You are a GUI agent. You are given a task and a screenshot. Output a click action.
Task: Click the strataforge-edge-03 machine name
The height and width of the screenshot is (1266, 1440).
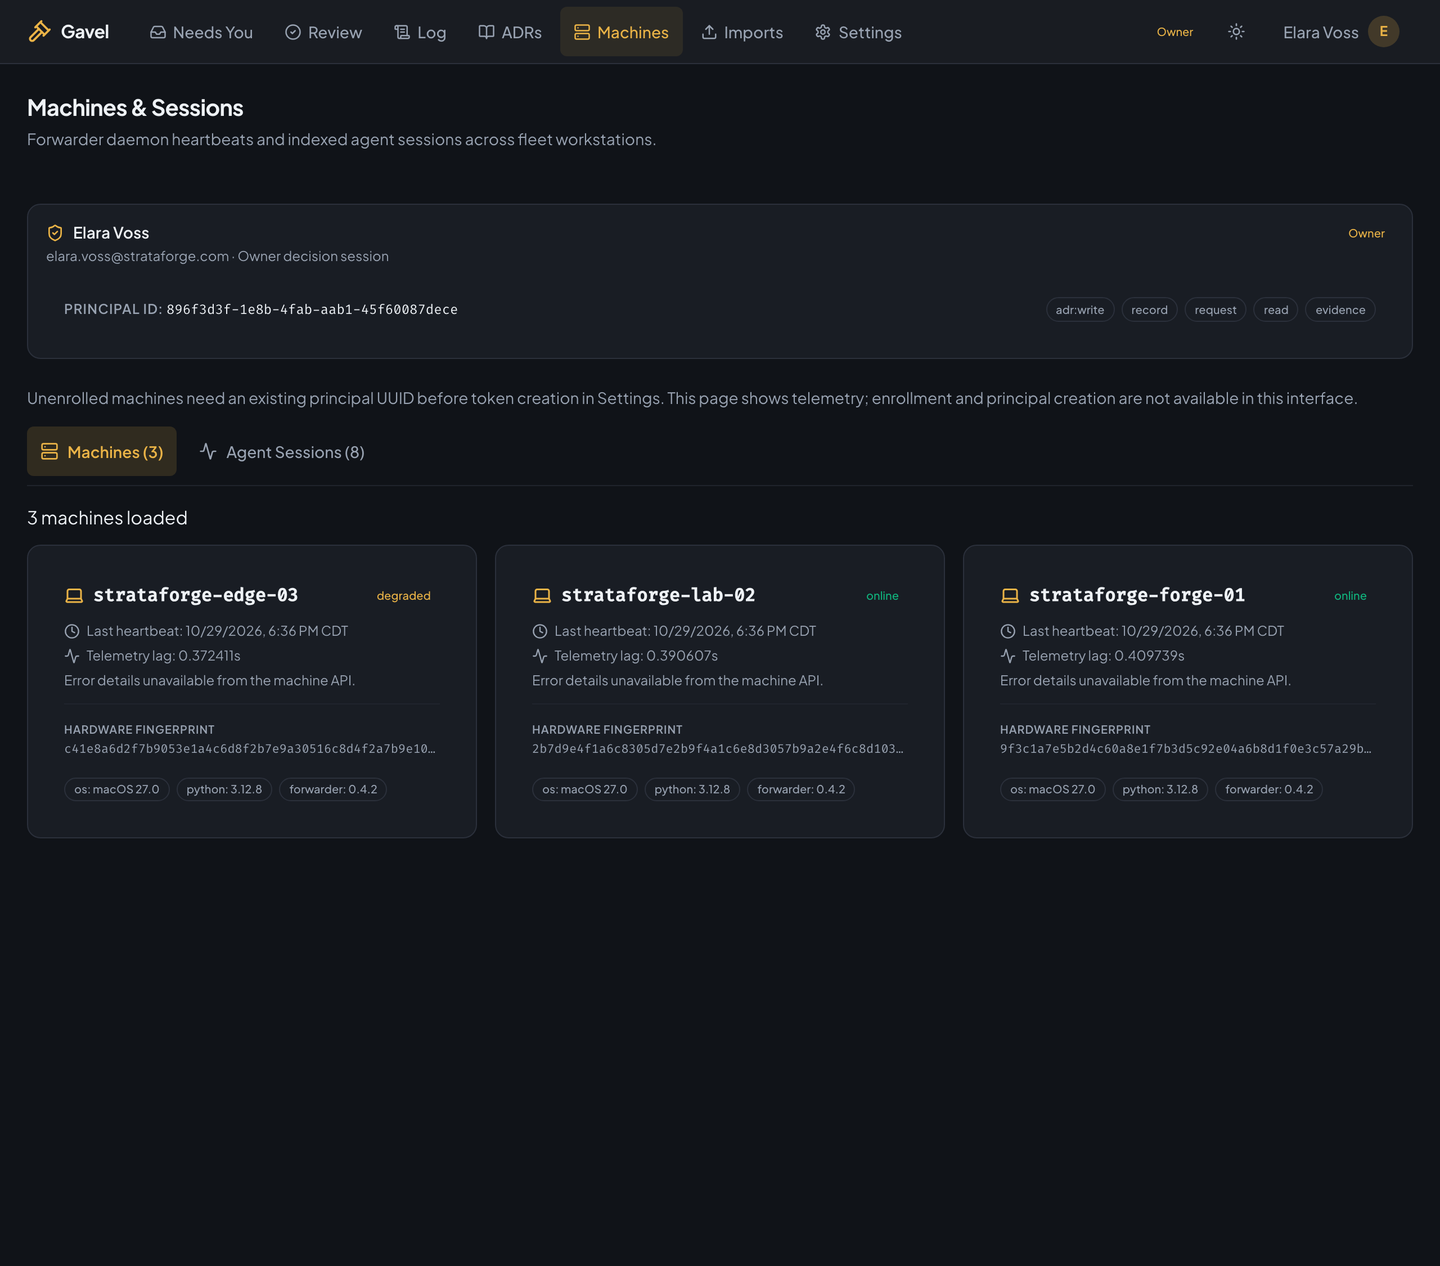[196, 595]
